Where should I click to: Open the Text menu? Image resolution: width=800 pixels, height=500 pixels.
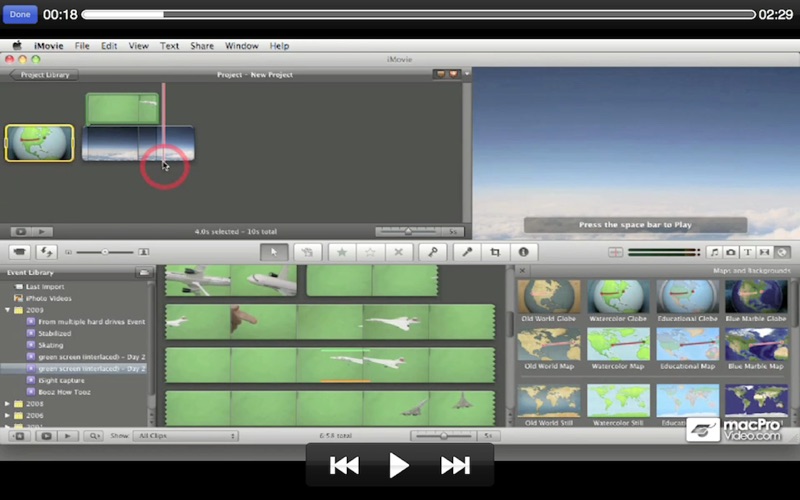tap(169, 45)
